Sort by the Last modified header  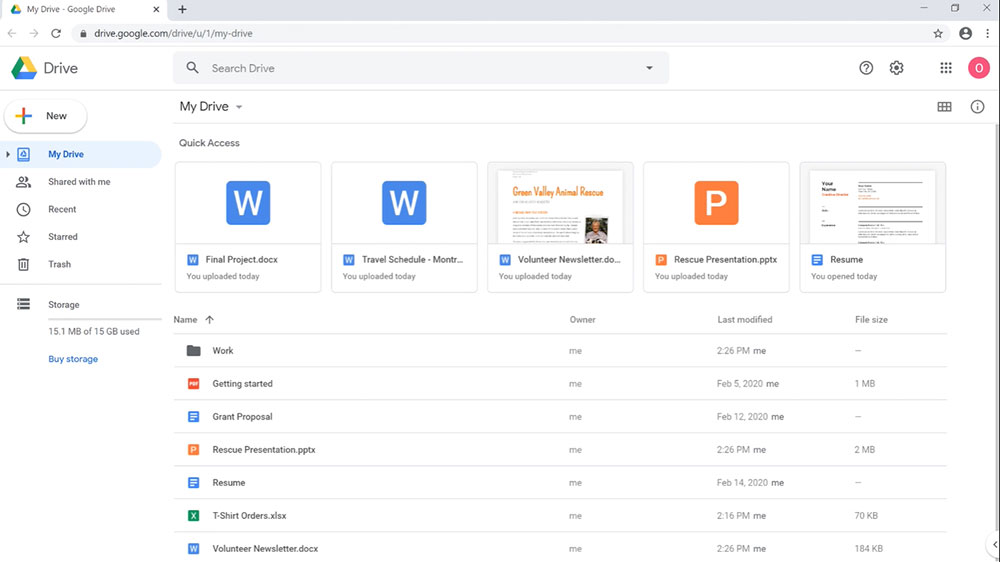pyautogui.click(x=744, y=320)
